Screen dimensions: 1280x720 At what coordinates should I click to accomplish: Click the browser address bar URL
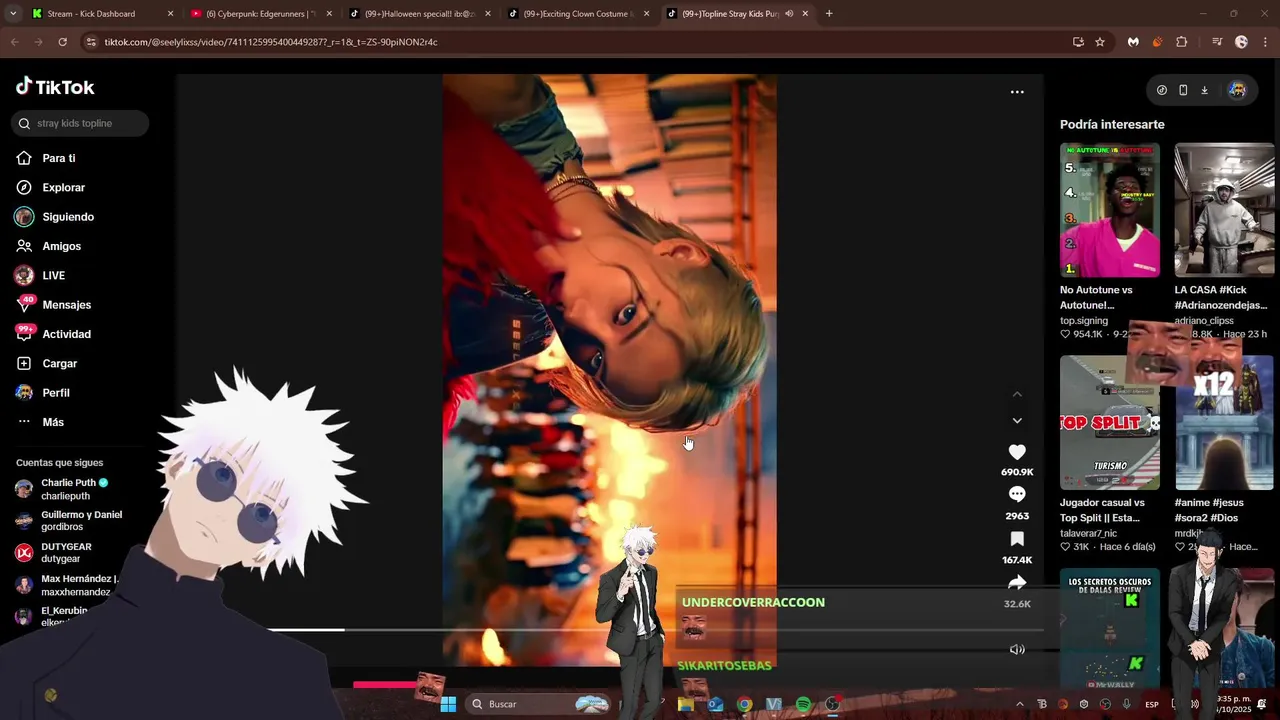(x=270, y=42)
